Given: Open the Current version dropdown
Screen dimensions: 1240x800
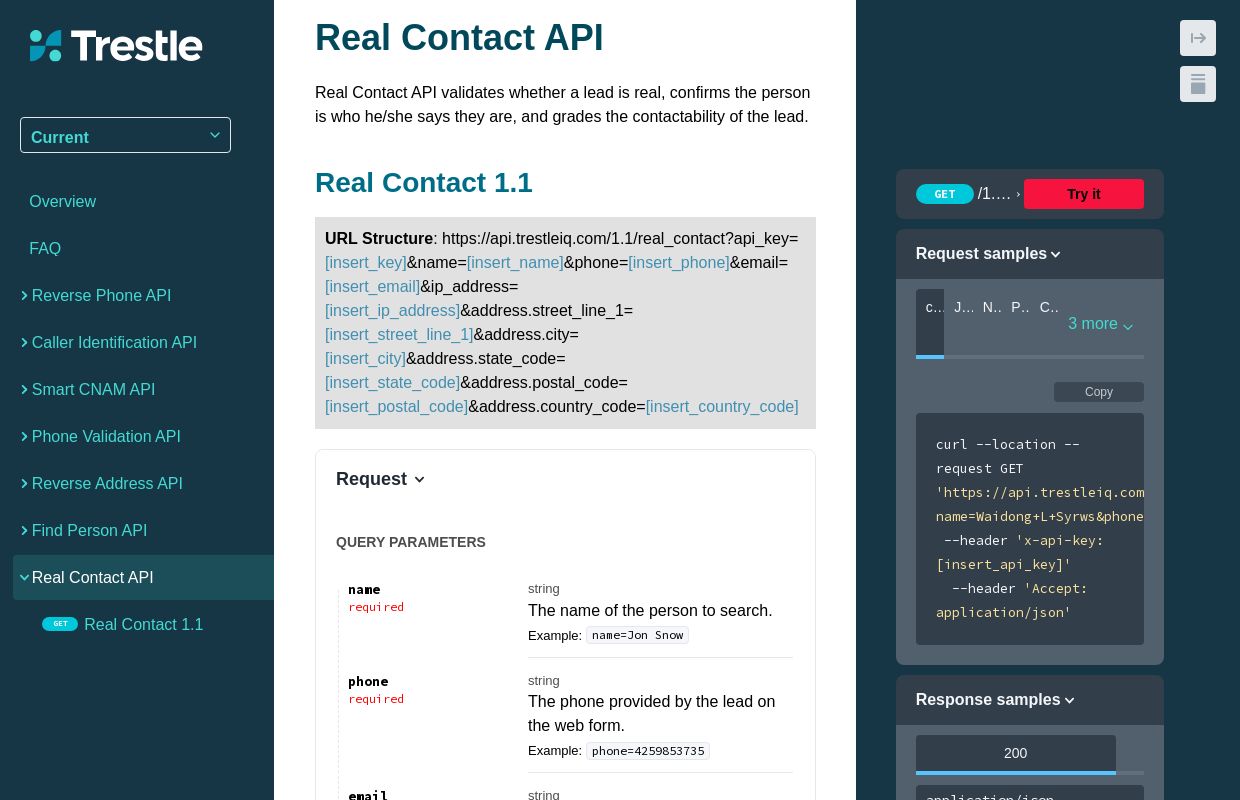Looking at the screenshot, I should [125, 135].
